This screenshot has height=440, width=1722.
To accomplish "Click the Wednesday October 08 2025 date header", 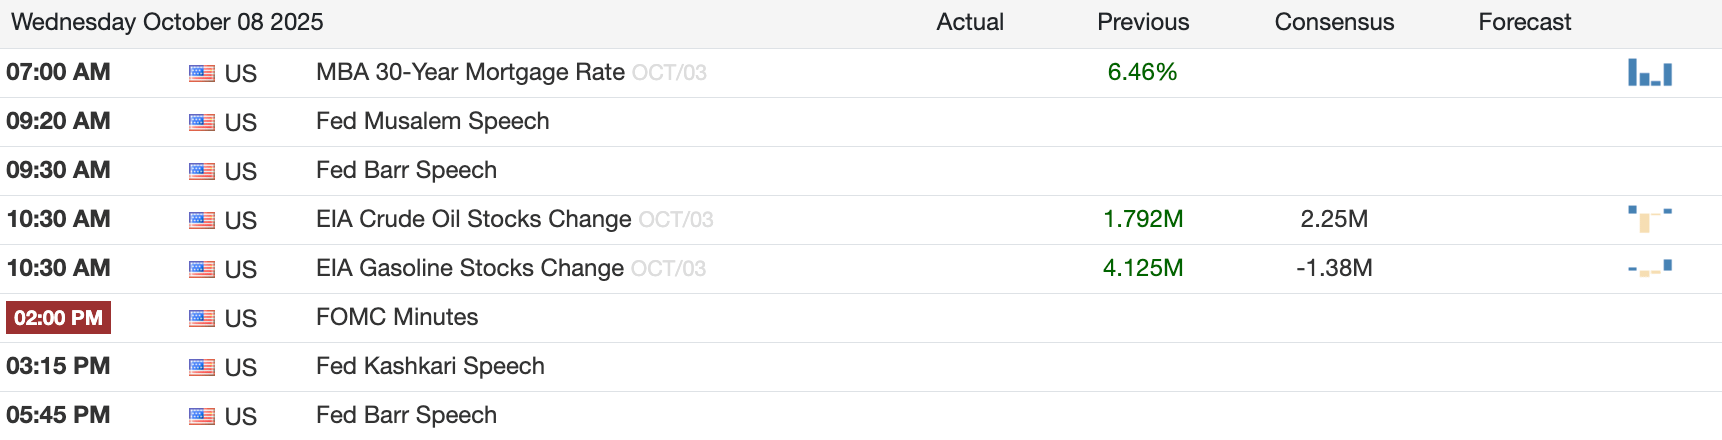I will click(x=167, y=22).
